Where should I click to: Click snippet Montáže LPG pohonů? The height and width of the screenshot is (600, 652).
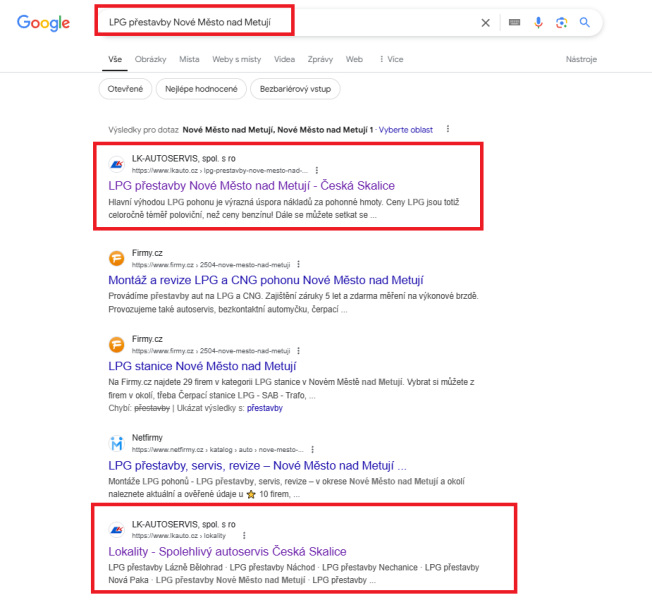[x=286, y=488]
